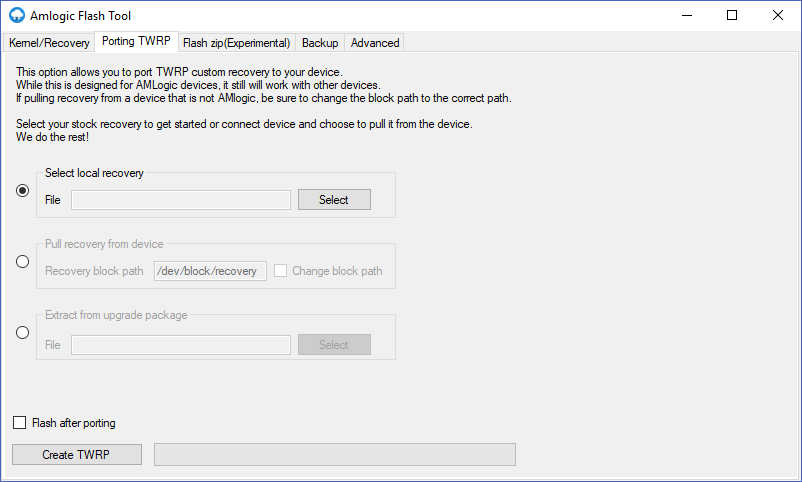Click the Create TWRP button

[x=77, y=454]
